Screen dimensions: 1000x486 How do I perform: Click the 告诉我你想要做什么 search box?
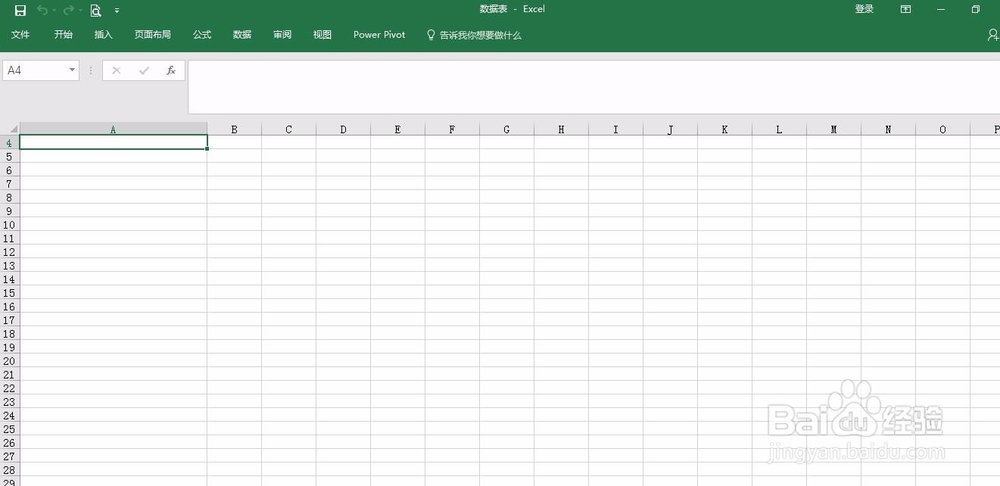[x=481, y=36]
